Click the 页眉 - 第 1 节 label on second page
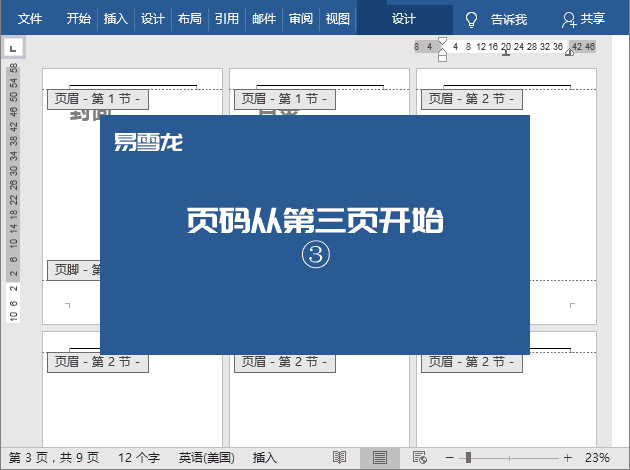 point(285,99)
